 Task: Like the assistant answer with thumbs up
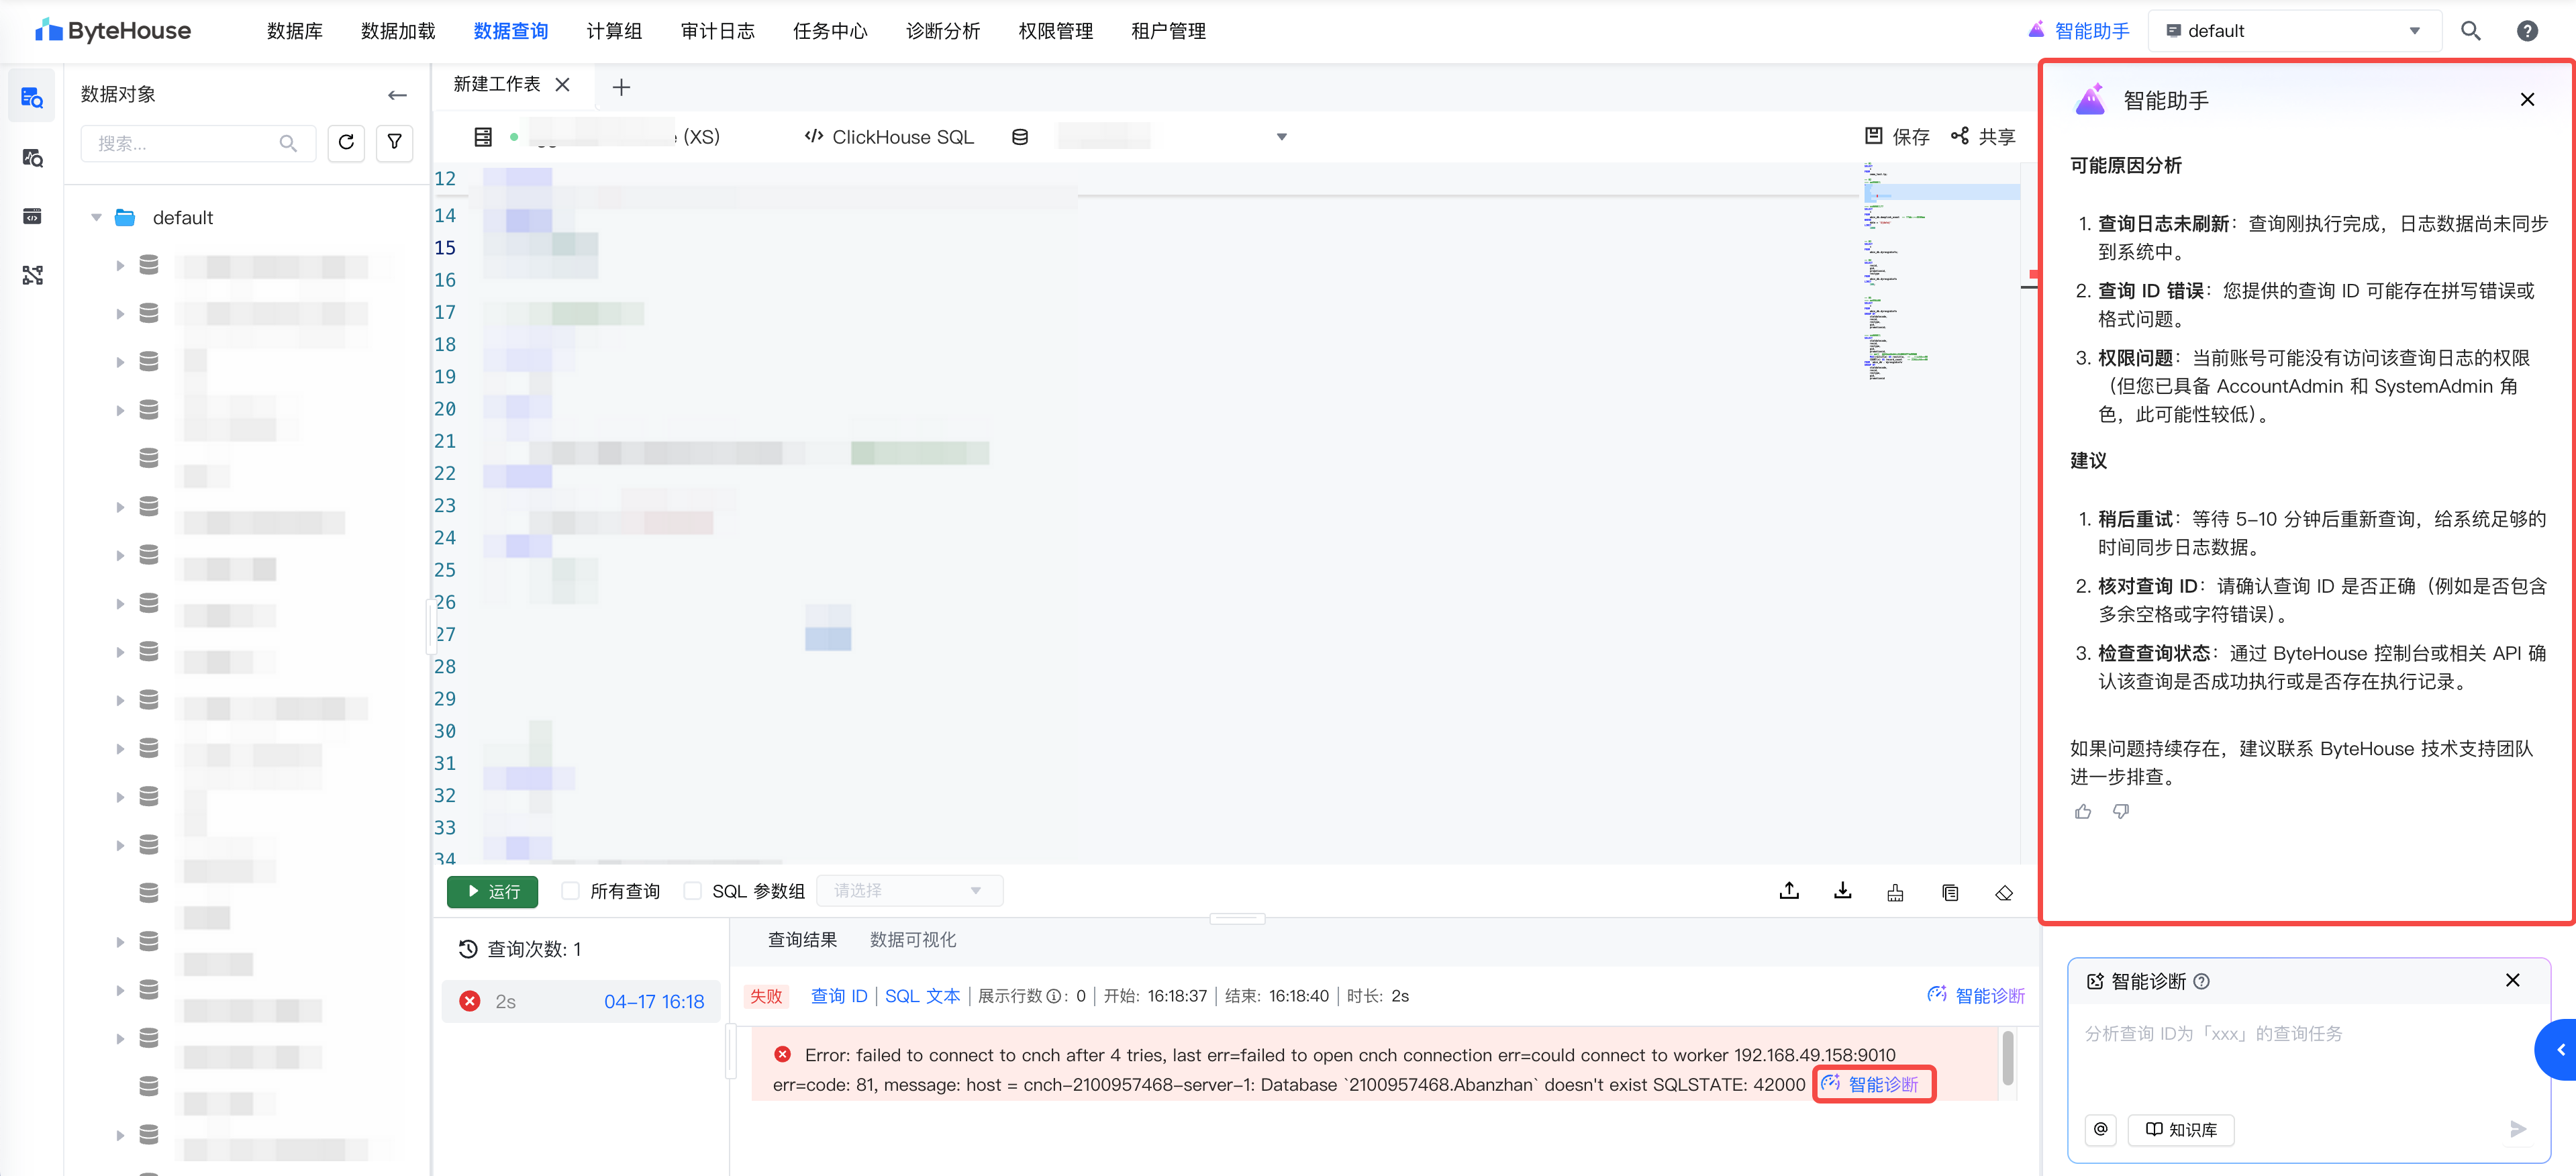[x=2083, y=811]
